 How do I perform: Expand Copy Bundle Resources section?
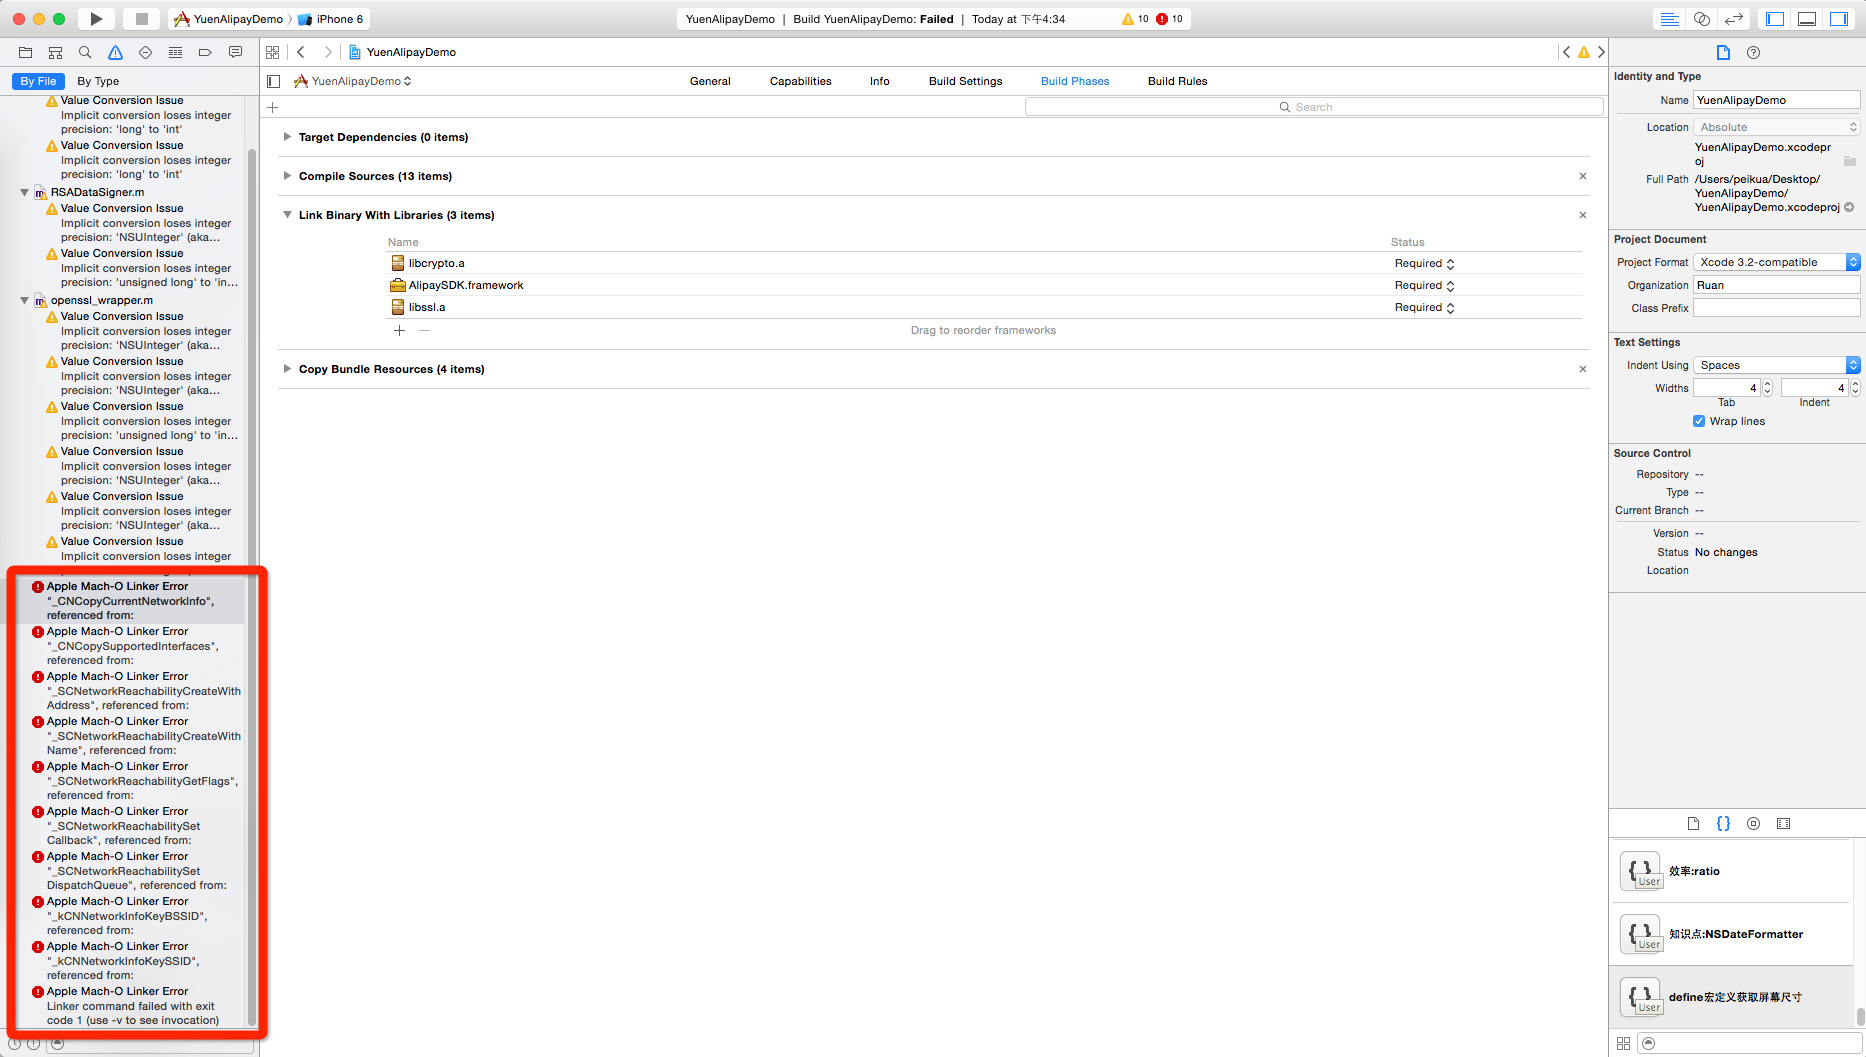287,369
